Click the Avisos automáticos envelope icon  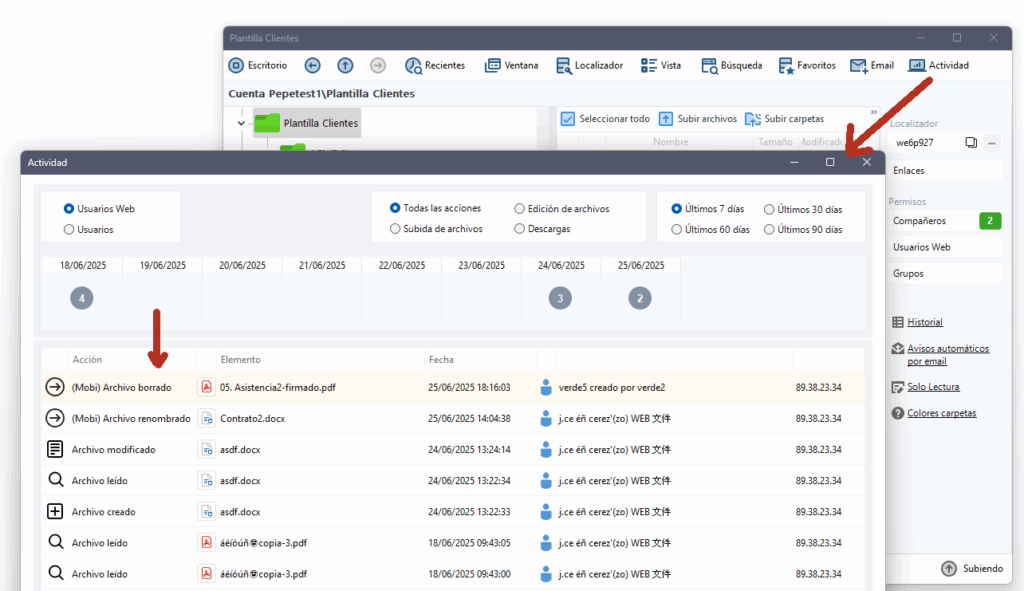898,349
